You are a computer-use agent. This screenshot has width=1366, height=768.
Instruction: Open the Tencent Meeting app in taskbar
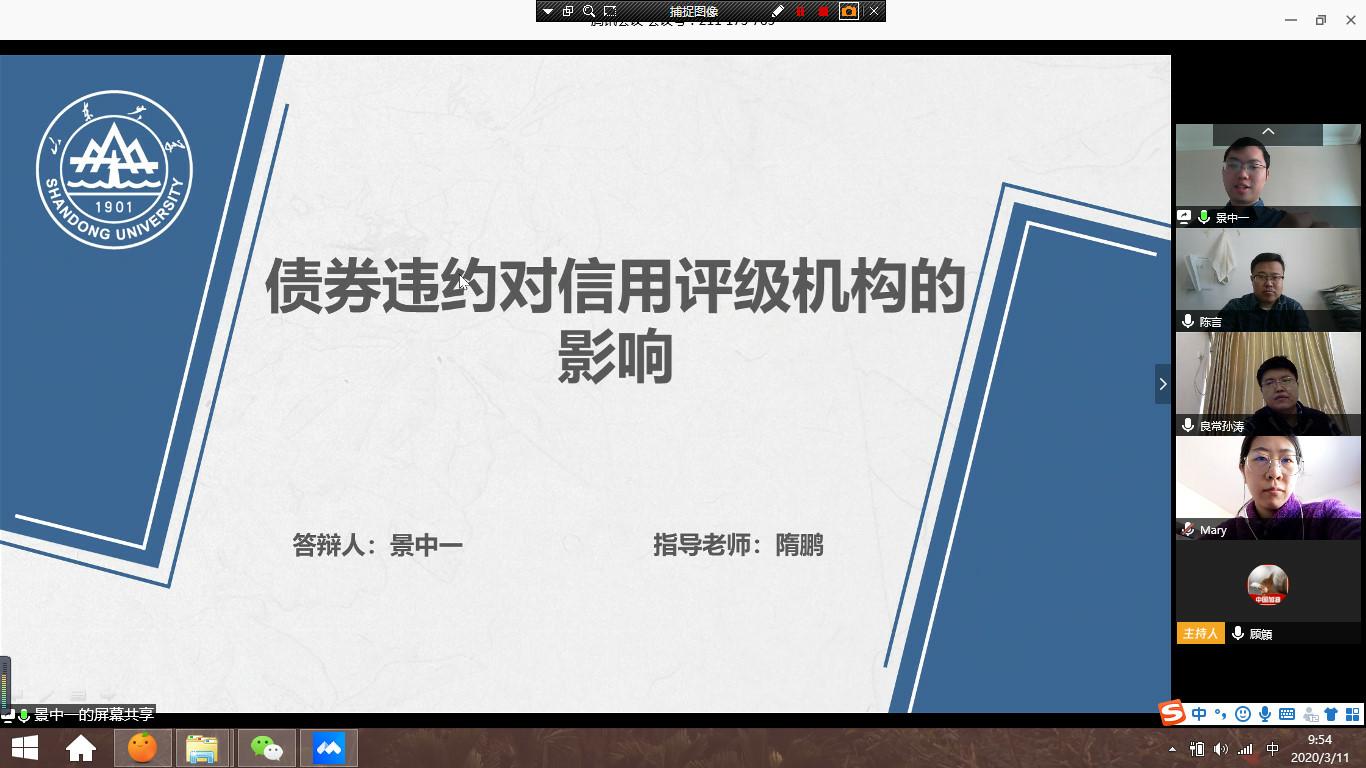pos(329,748)
